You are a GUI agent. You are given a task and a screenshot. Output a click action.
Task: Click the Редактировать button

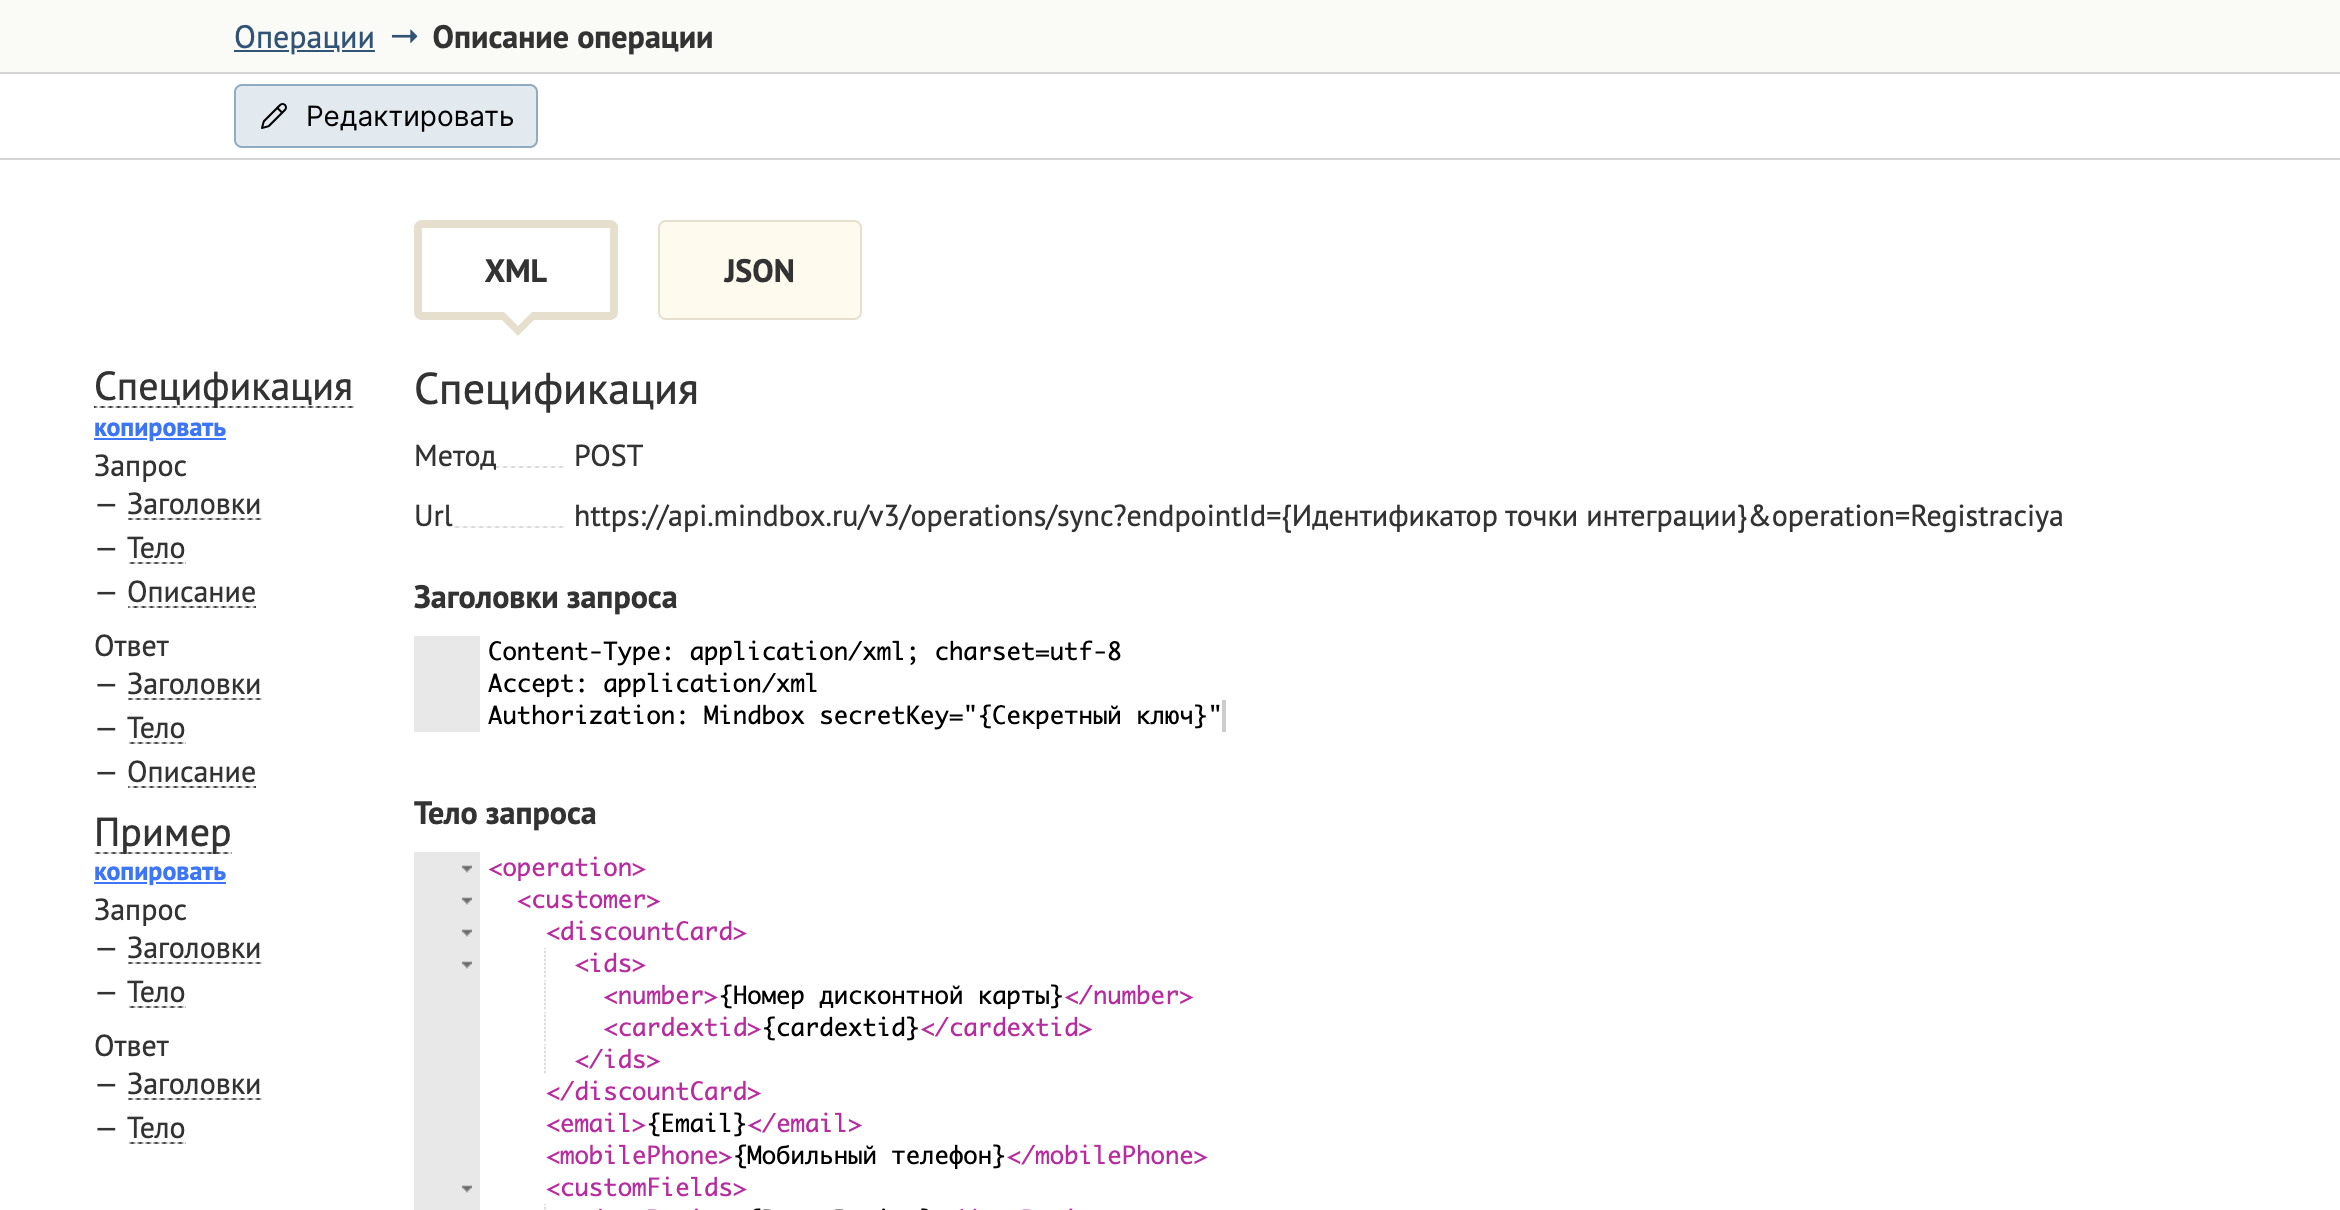[386, 116]
